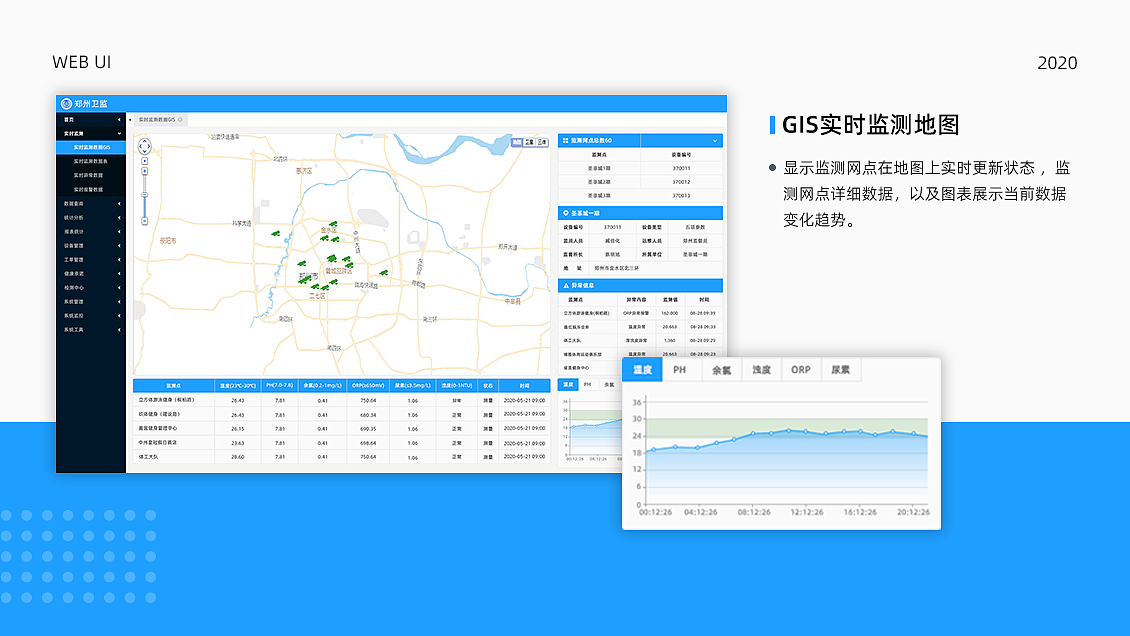Click the green marker just left of the 金水区 label
The width and height of the screenshot is (1130, 636).
coord(324,238)
